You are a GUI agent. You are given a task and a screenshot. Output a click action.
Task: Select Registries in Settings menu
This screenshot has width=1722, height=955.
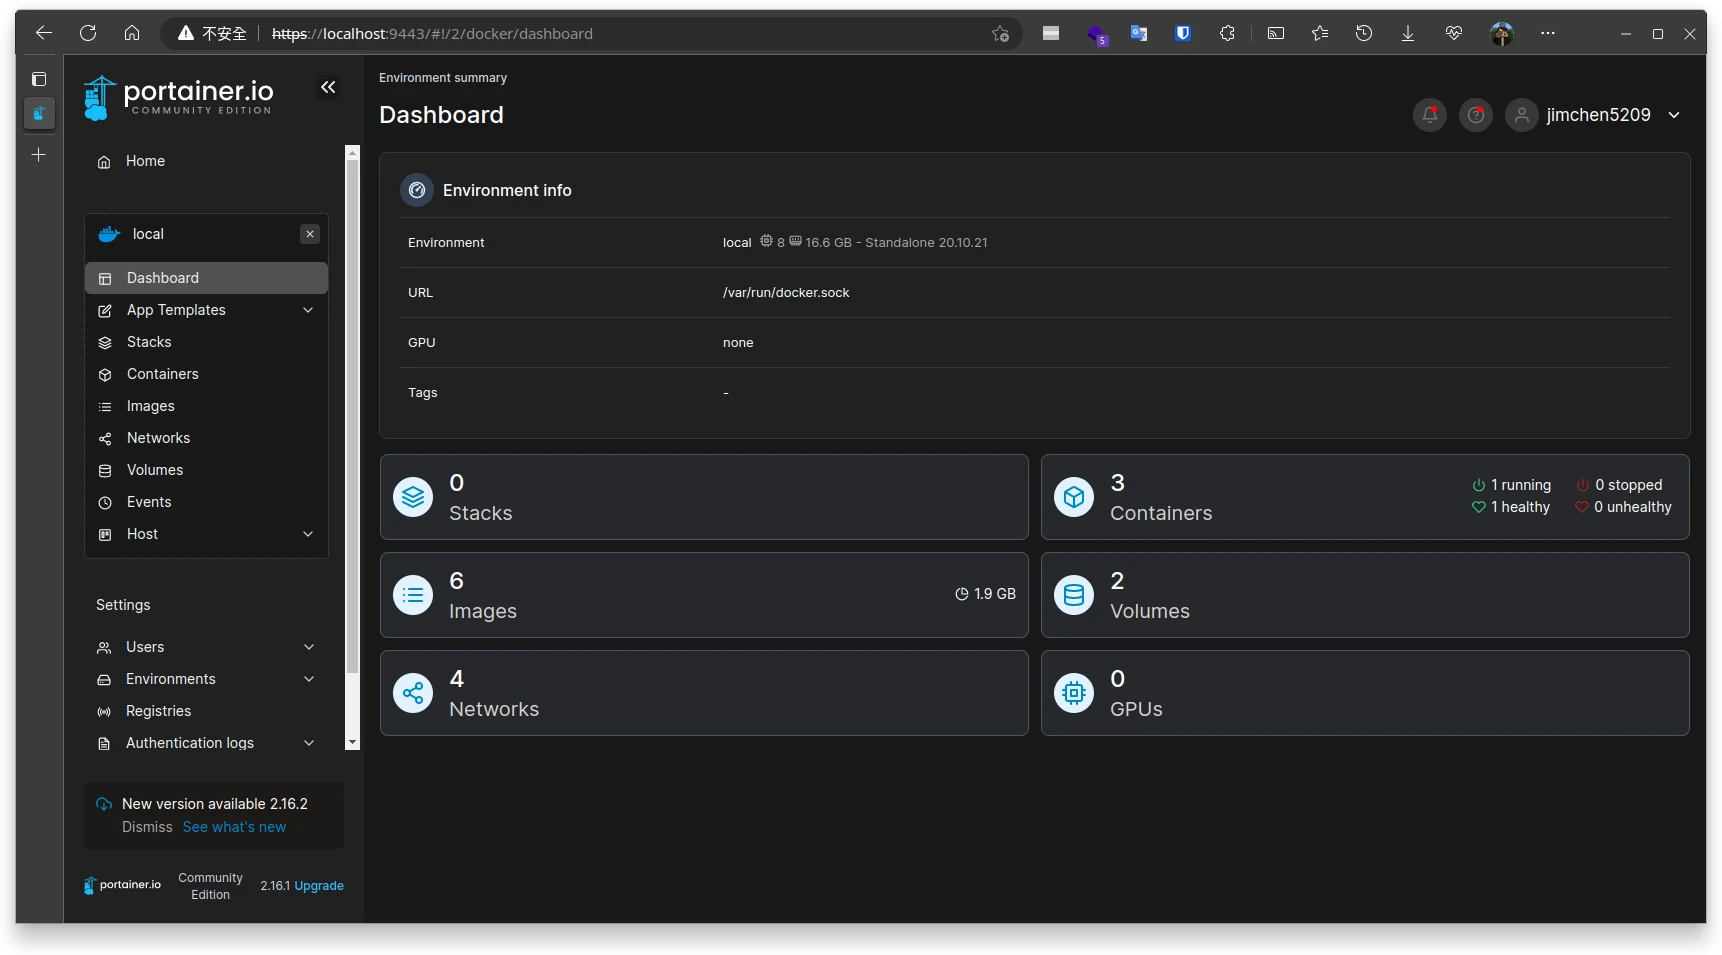[x=158, y=711]
